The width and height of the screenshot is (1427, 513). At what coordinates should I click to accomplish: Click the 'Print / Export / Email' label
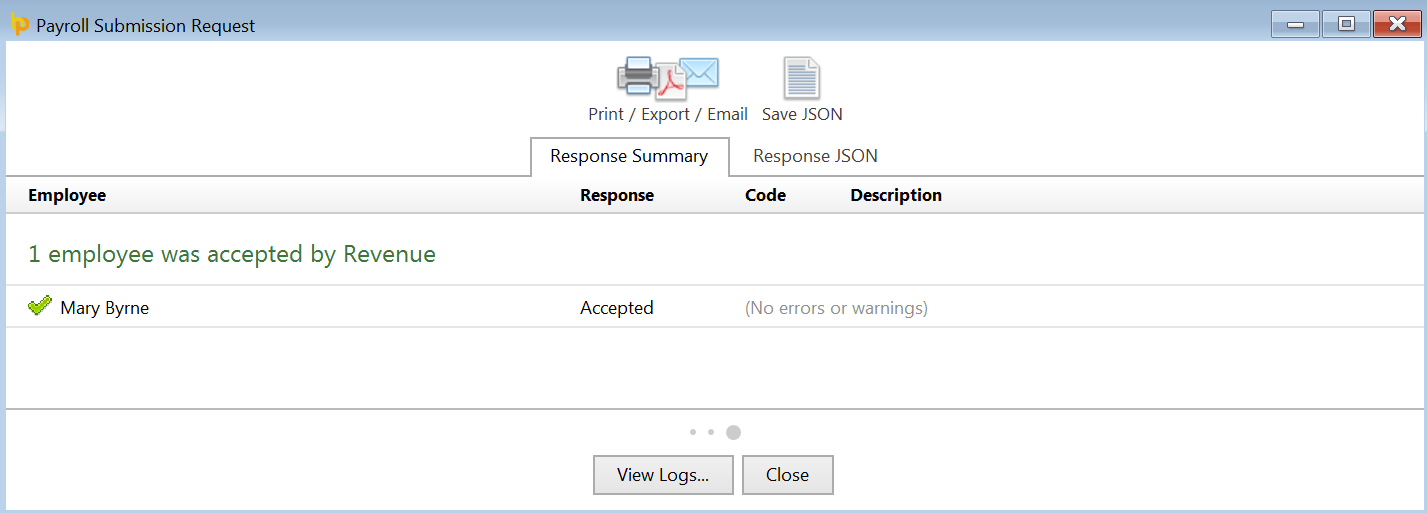click(x=668, y=114)
